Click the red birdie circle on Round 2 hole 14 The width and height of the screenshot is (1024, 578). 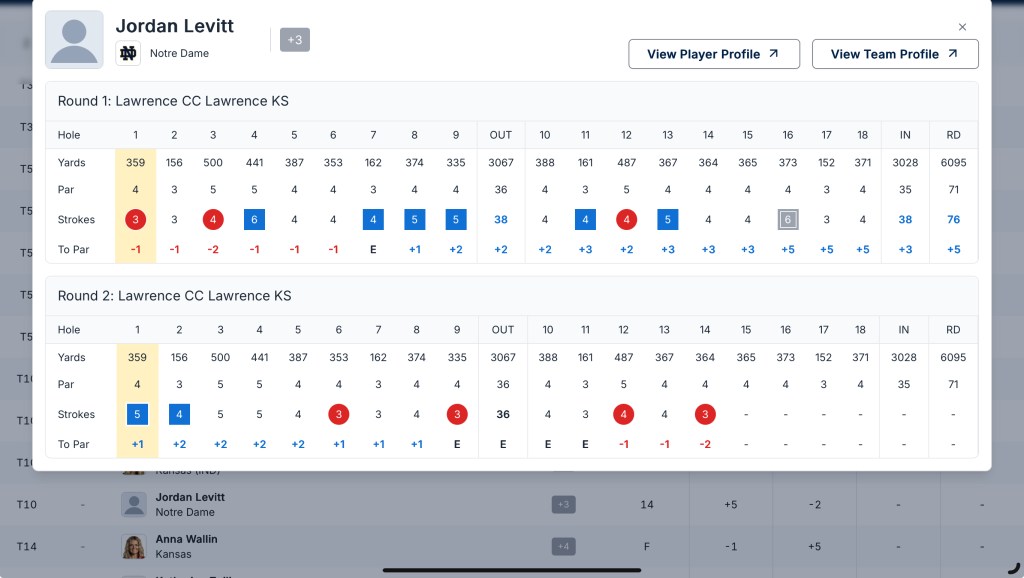[706, 414]
